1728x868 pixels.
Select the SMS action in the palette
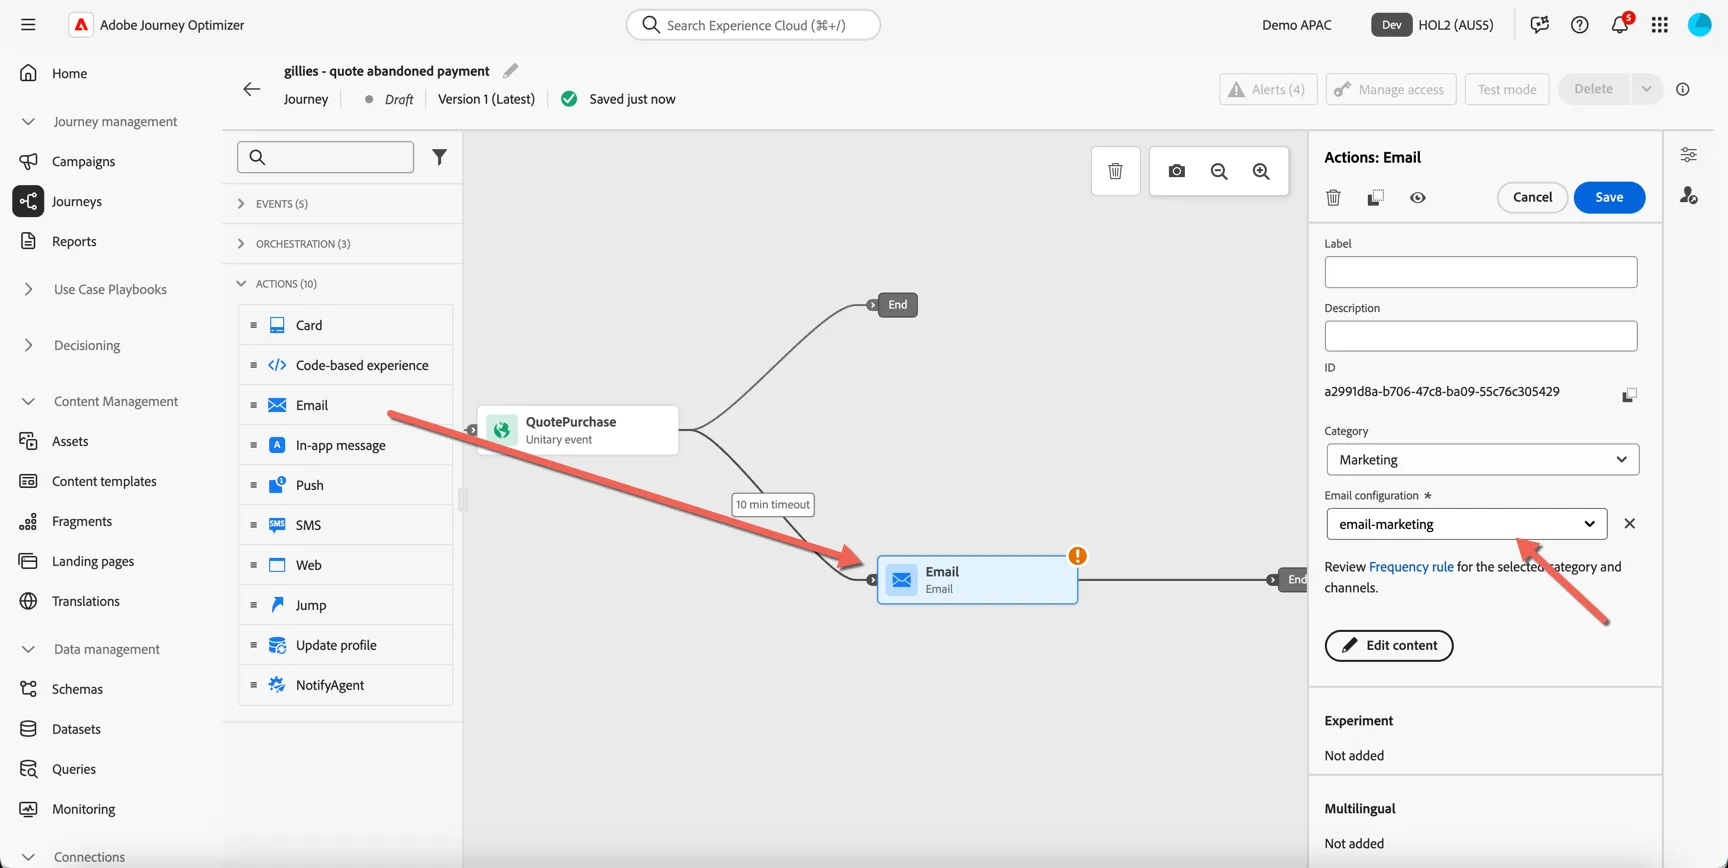coord(345,525)
